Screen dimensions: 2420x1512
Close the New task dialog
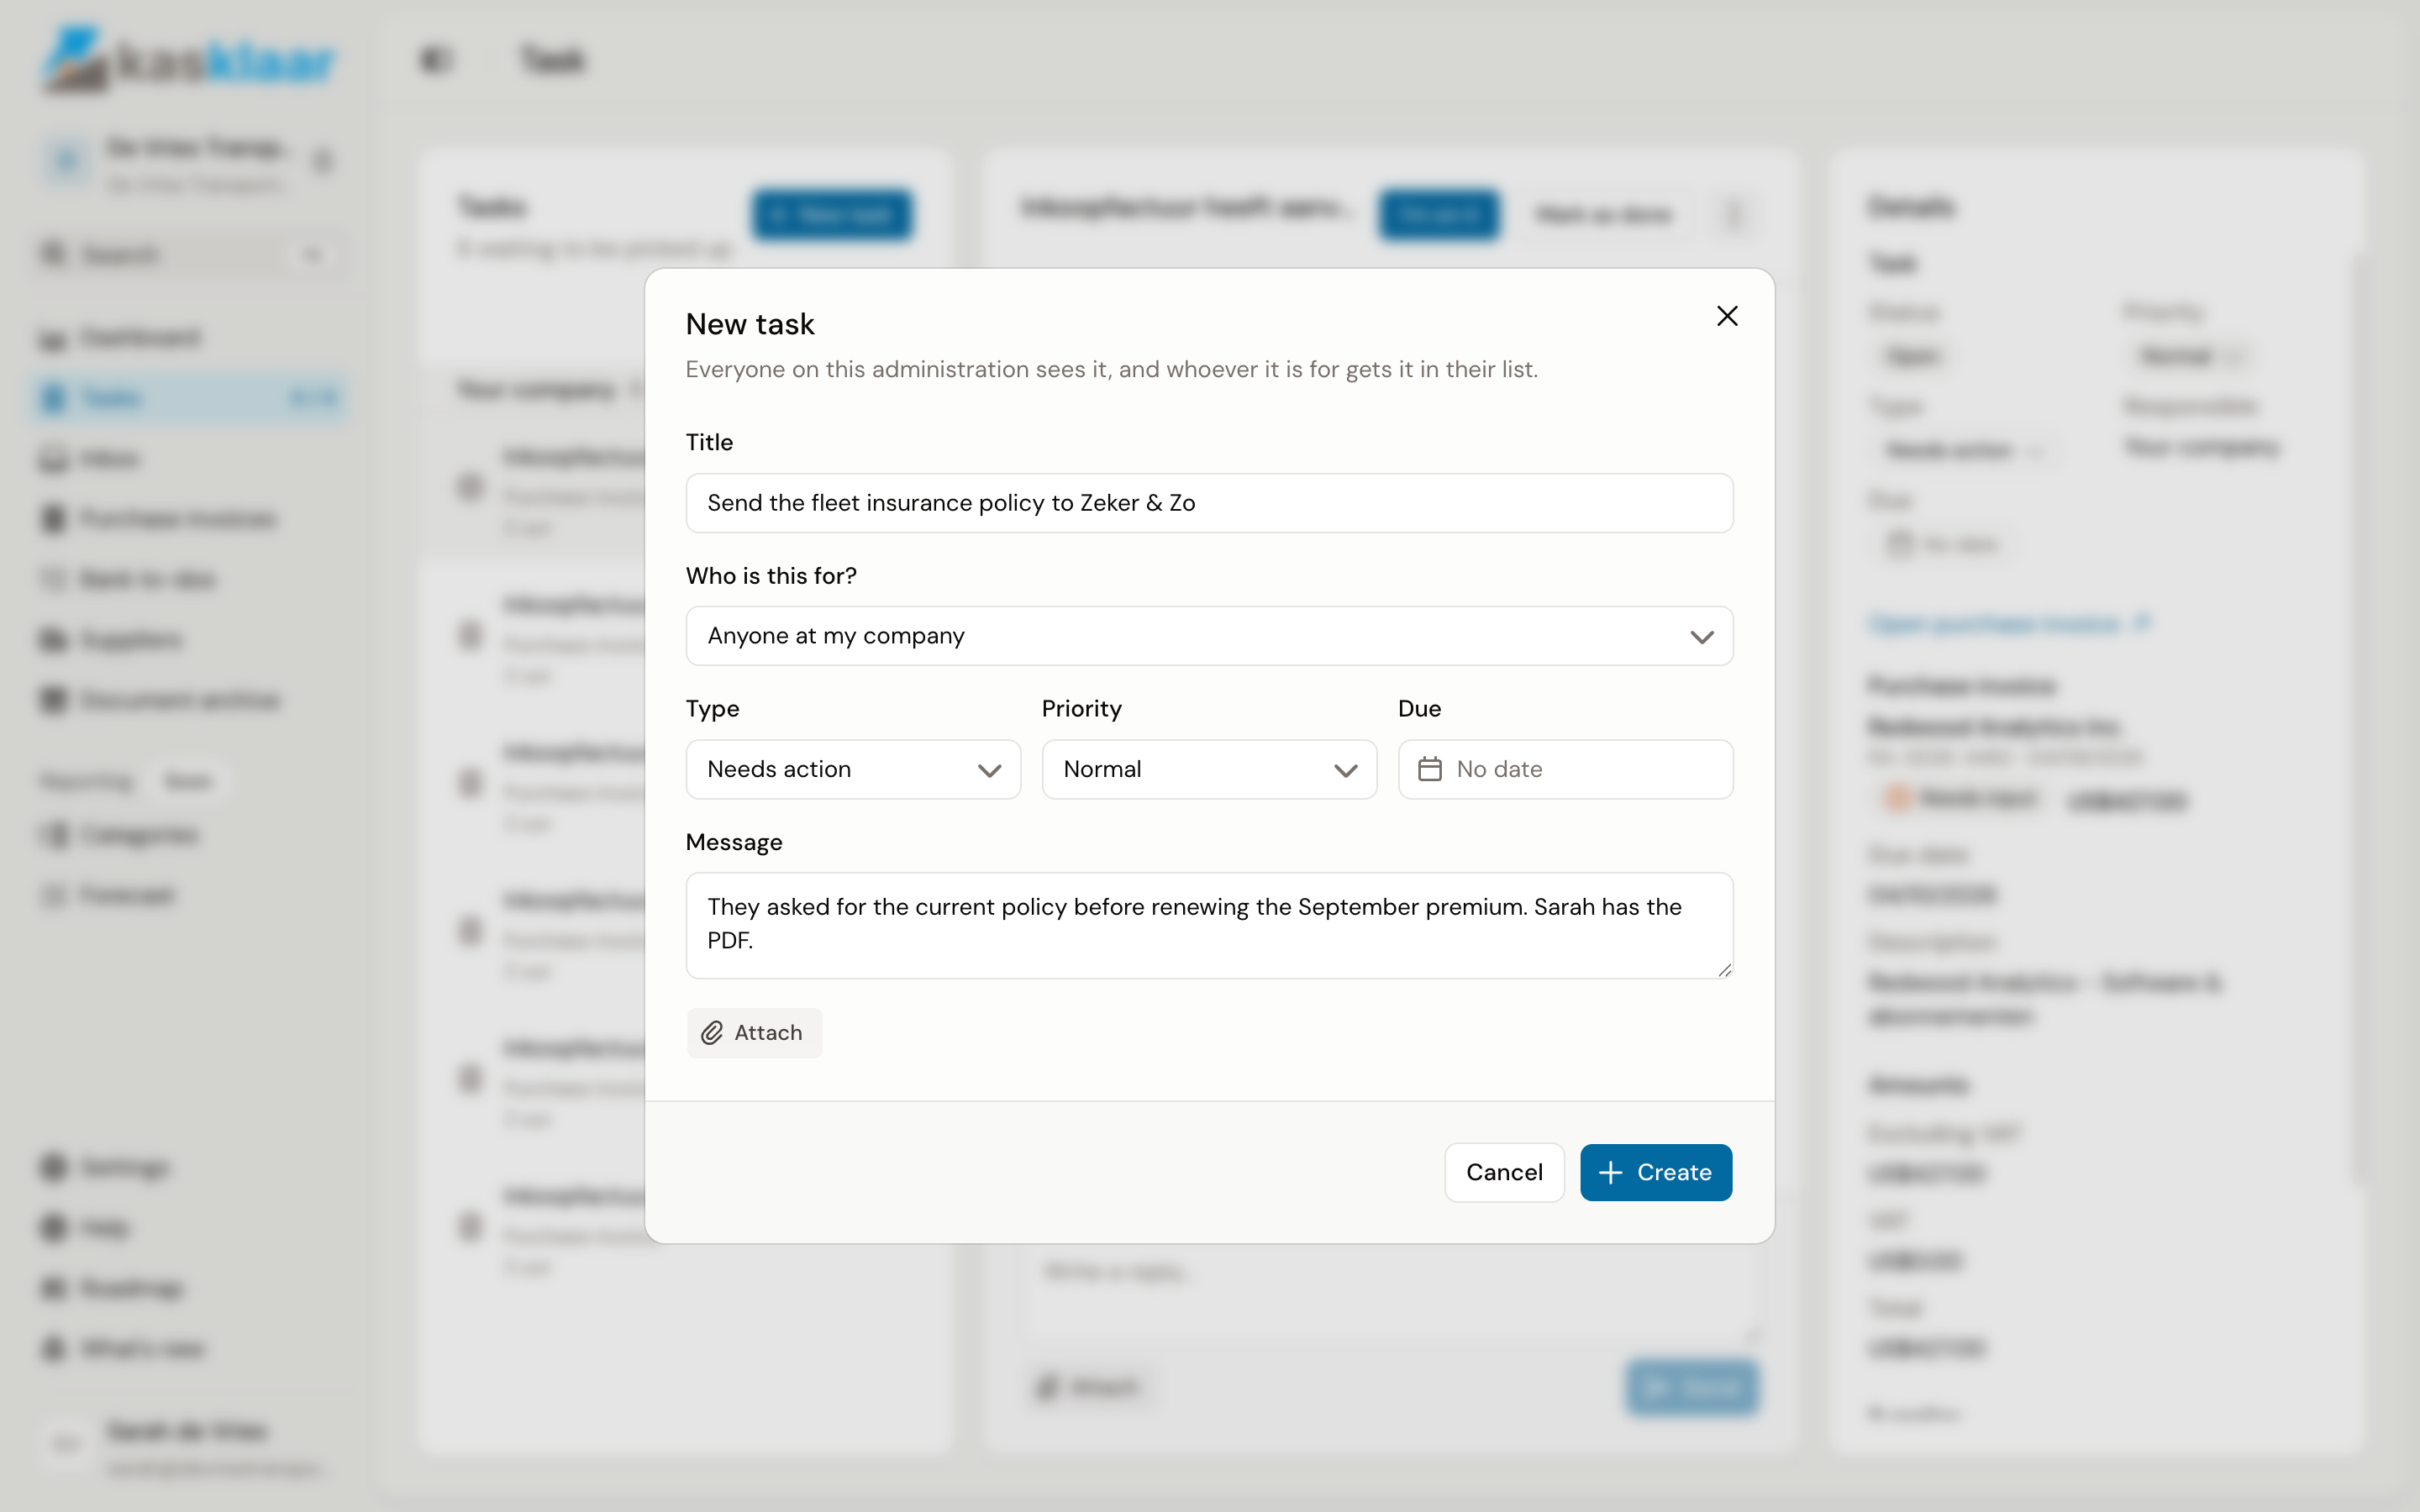1727,316
